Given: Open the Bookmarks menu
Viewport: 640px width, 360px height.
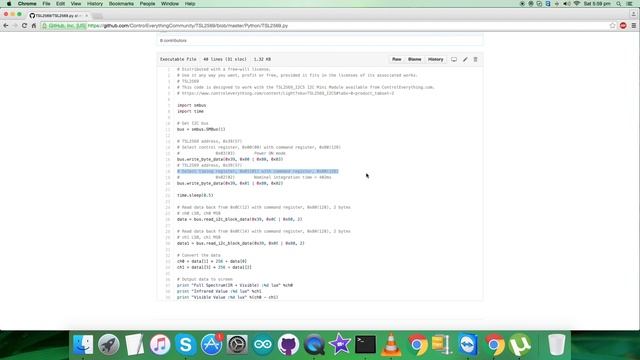Looking at the screenshot, I should click(x=121, y=4).
